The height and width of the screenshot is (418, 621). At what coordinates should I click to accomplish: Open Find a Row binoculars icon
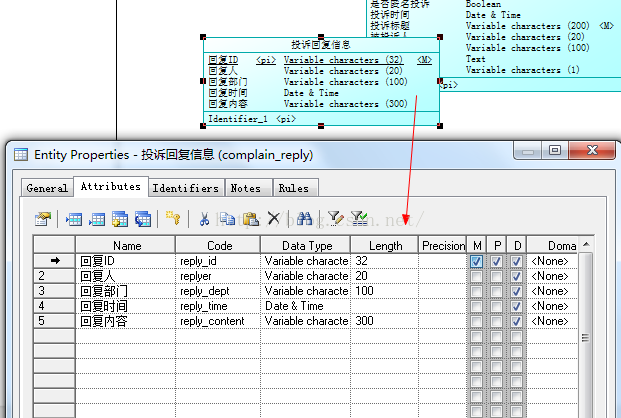305,218
